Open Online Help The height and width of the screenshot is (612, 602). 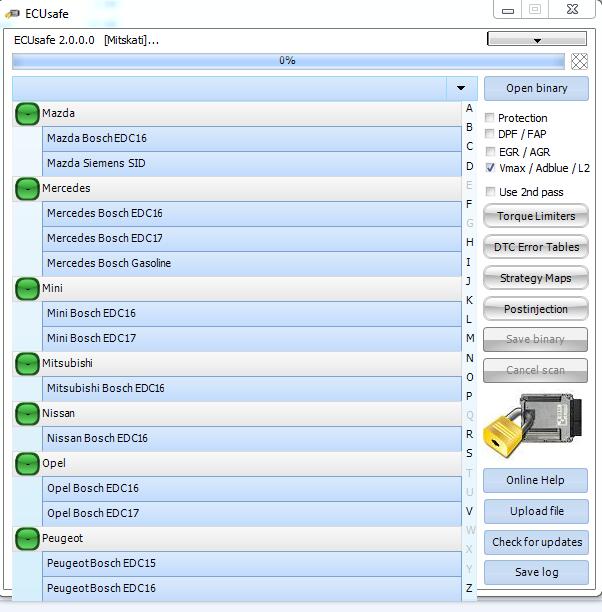click(535, 480)
